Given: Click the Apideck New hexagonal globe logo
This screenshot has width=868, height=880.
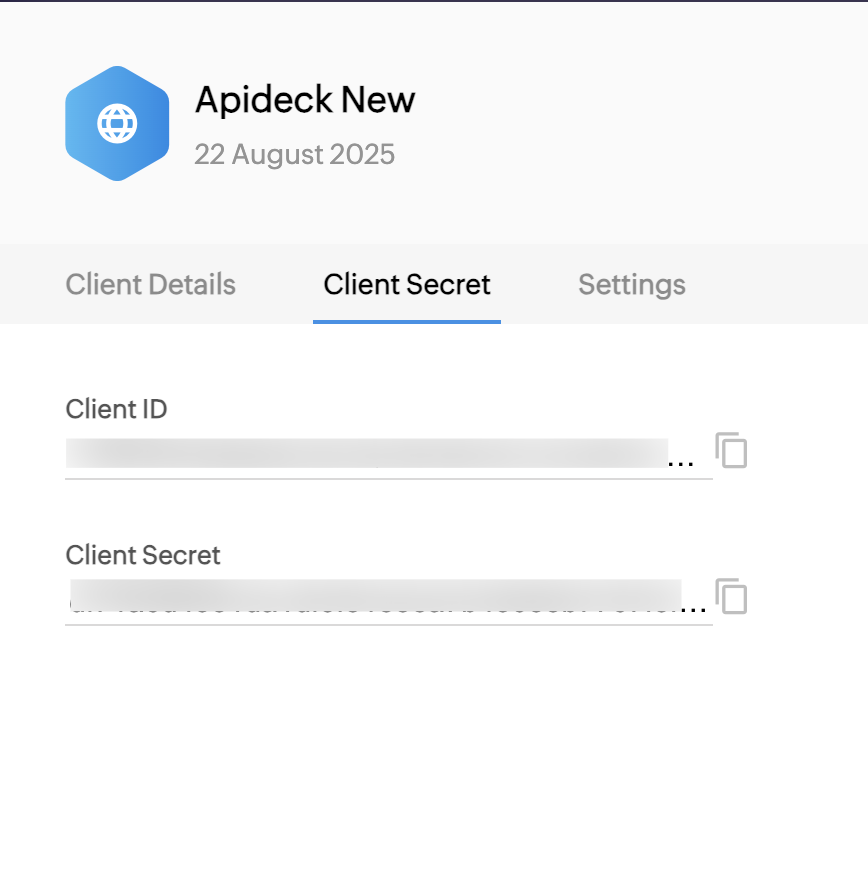Looking at the screenshot, I should [x=117, y=123].
